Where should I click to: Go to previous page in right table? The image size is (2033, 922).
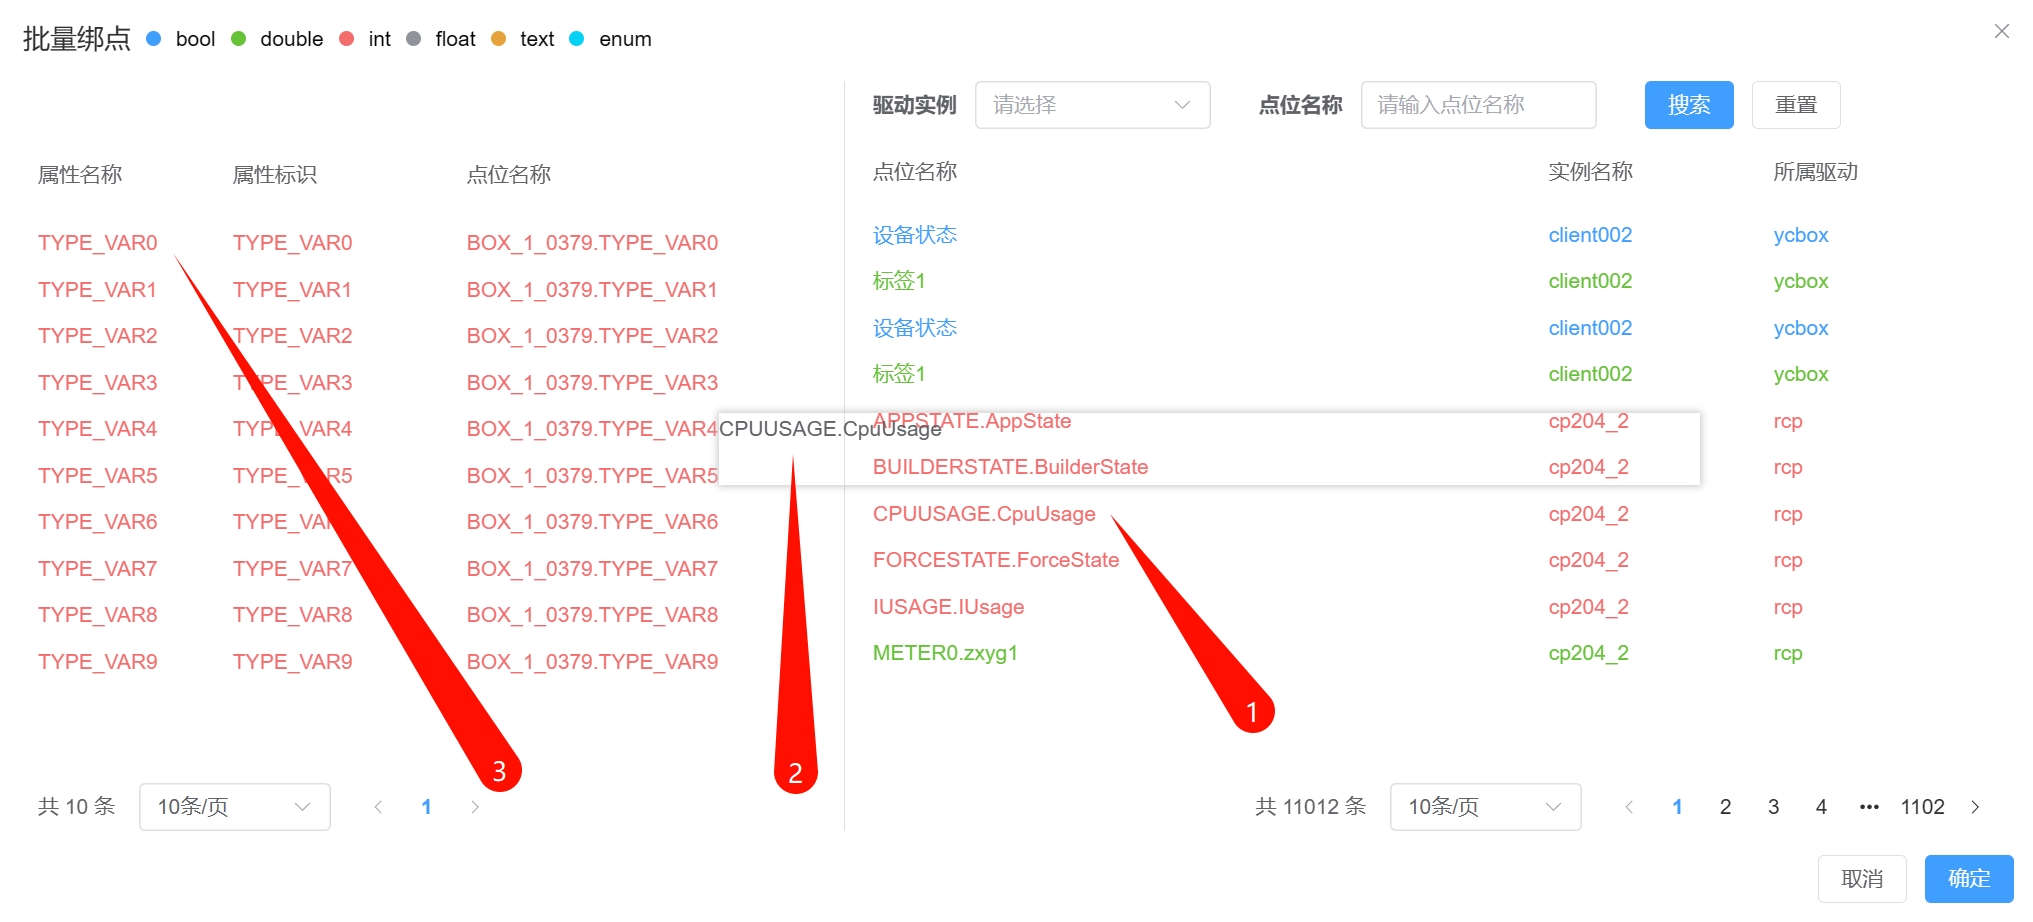click(x=1629, y=807)
